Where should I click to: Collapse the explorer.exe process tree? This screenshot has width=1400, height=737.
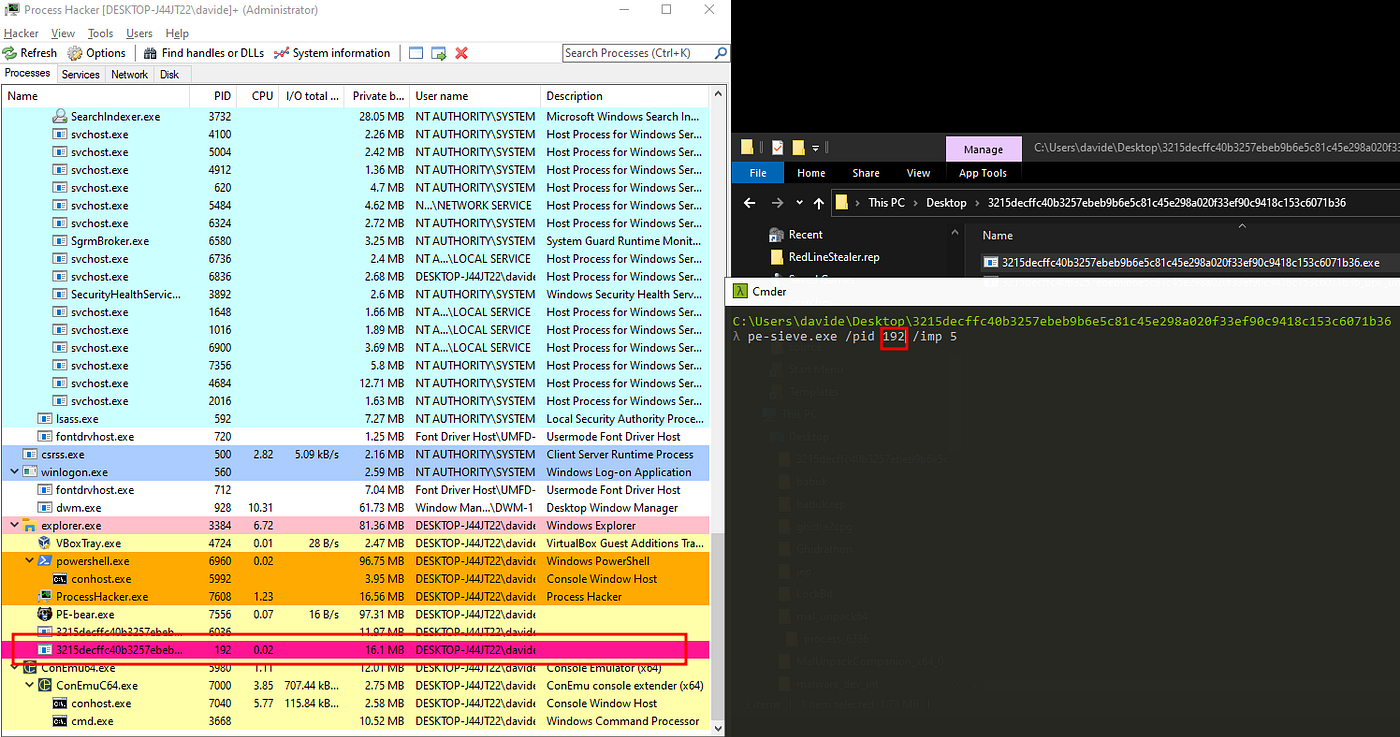[14, 525]
